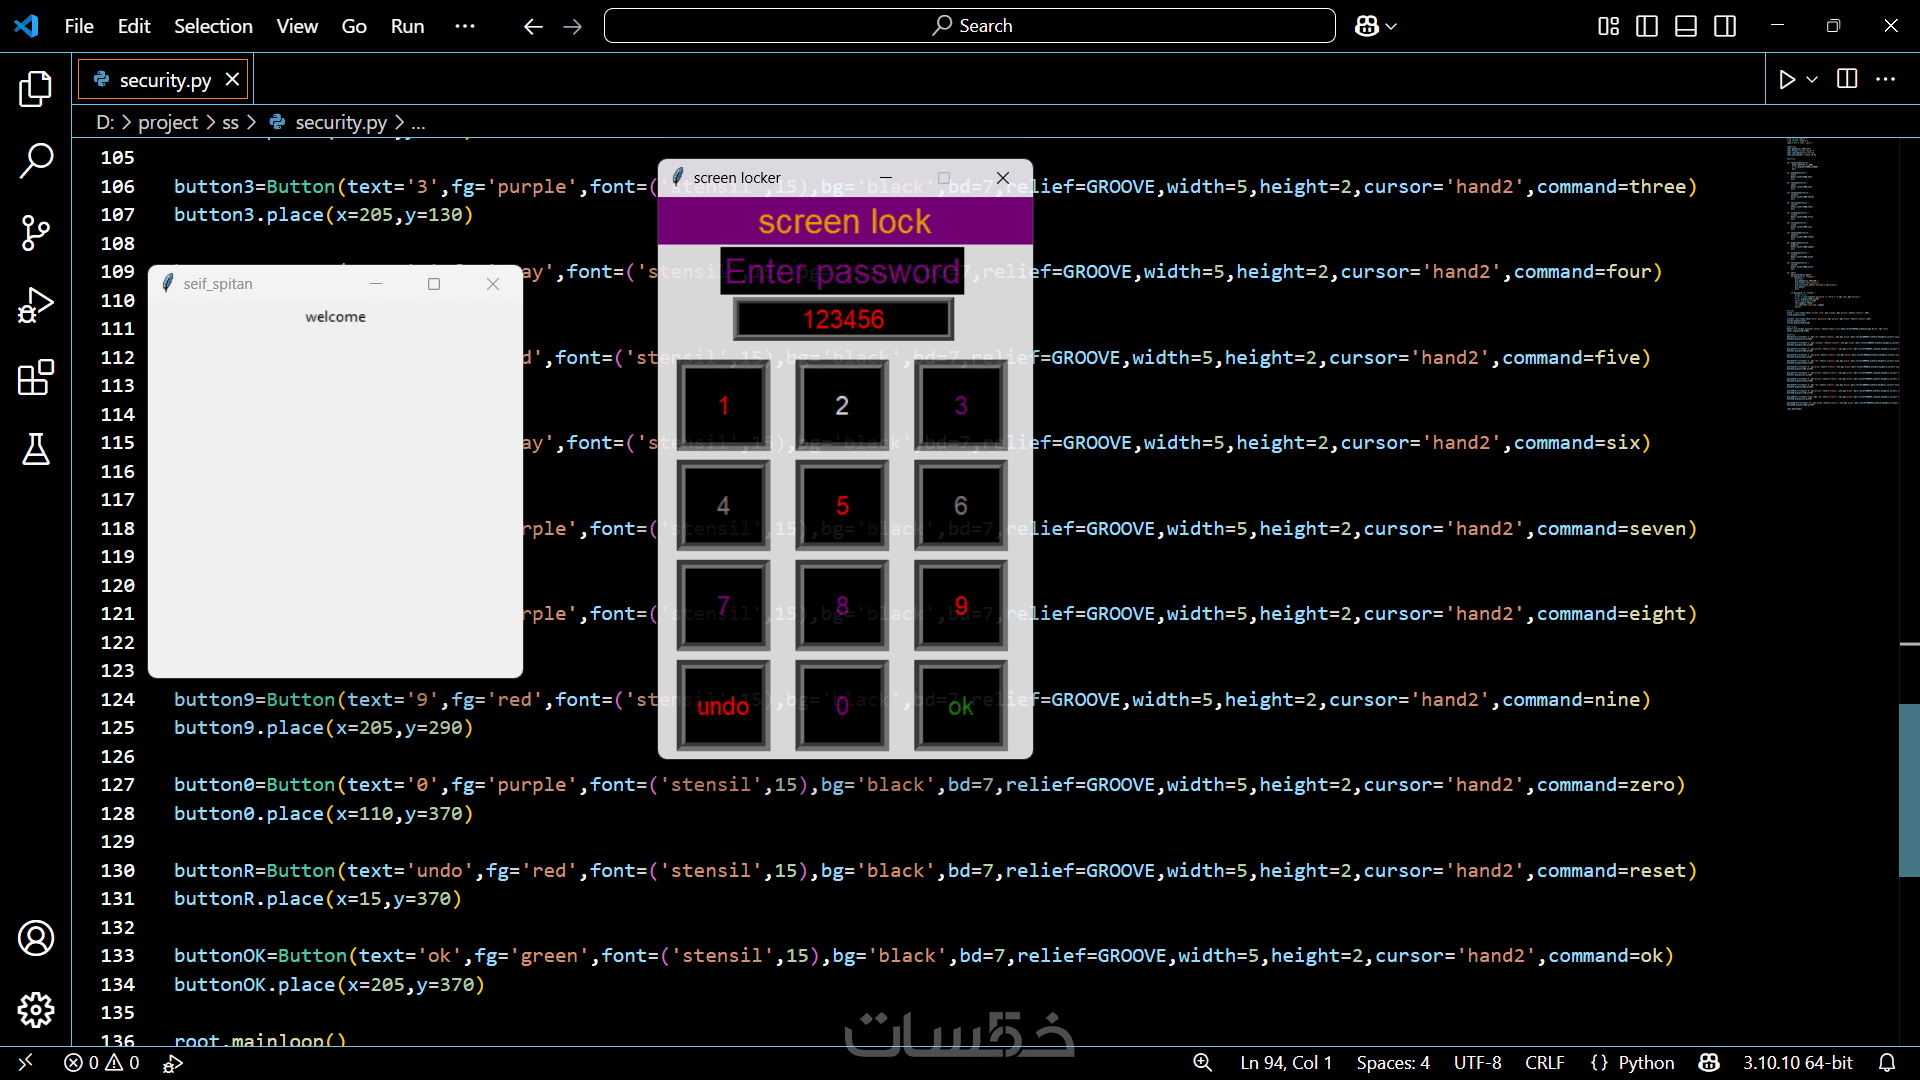Image resolution: width=1920 pixels, height=1080 pixels.
Task: Open the Copilot chat dropdown chevron
Action: click(x=1391, y=26)
